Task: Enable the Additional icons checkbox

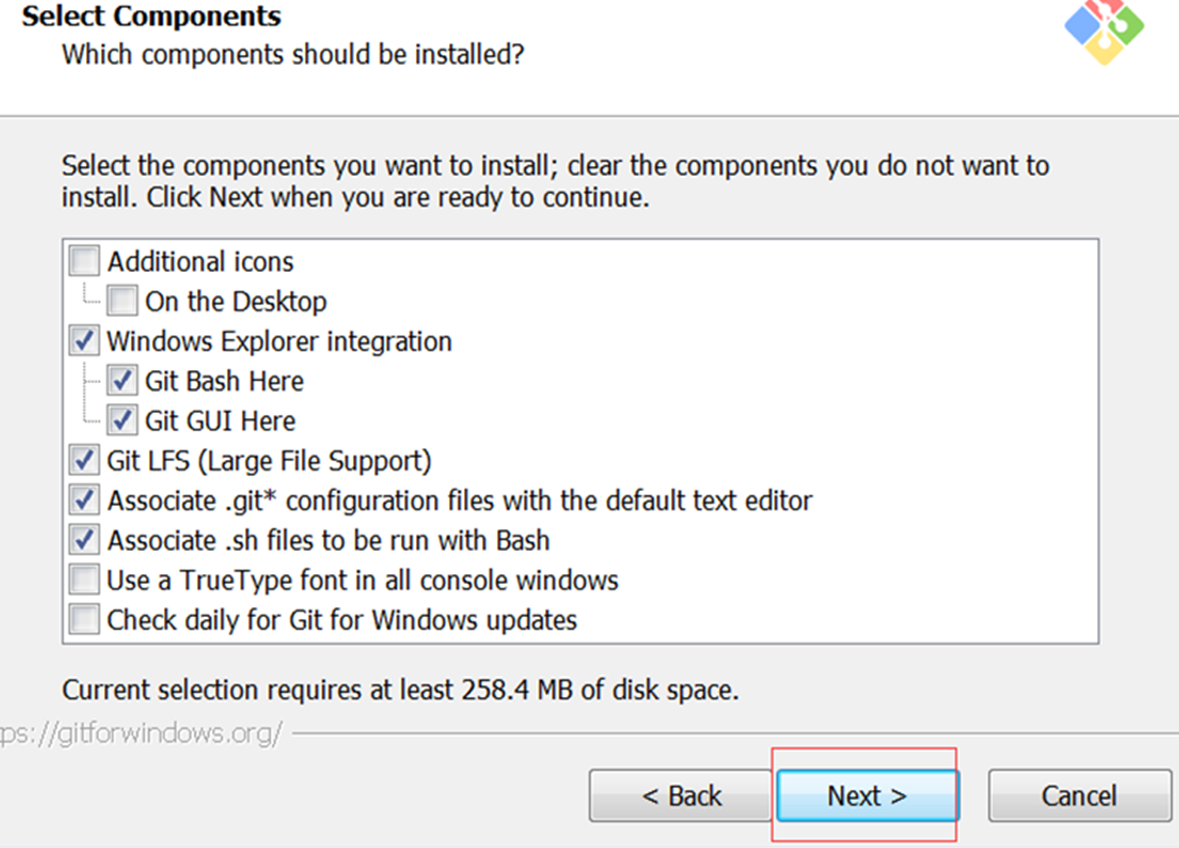Action: pos(84,260)
